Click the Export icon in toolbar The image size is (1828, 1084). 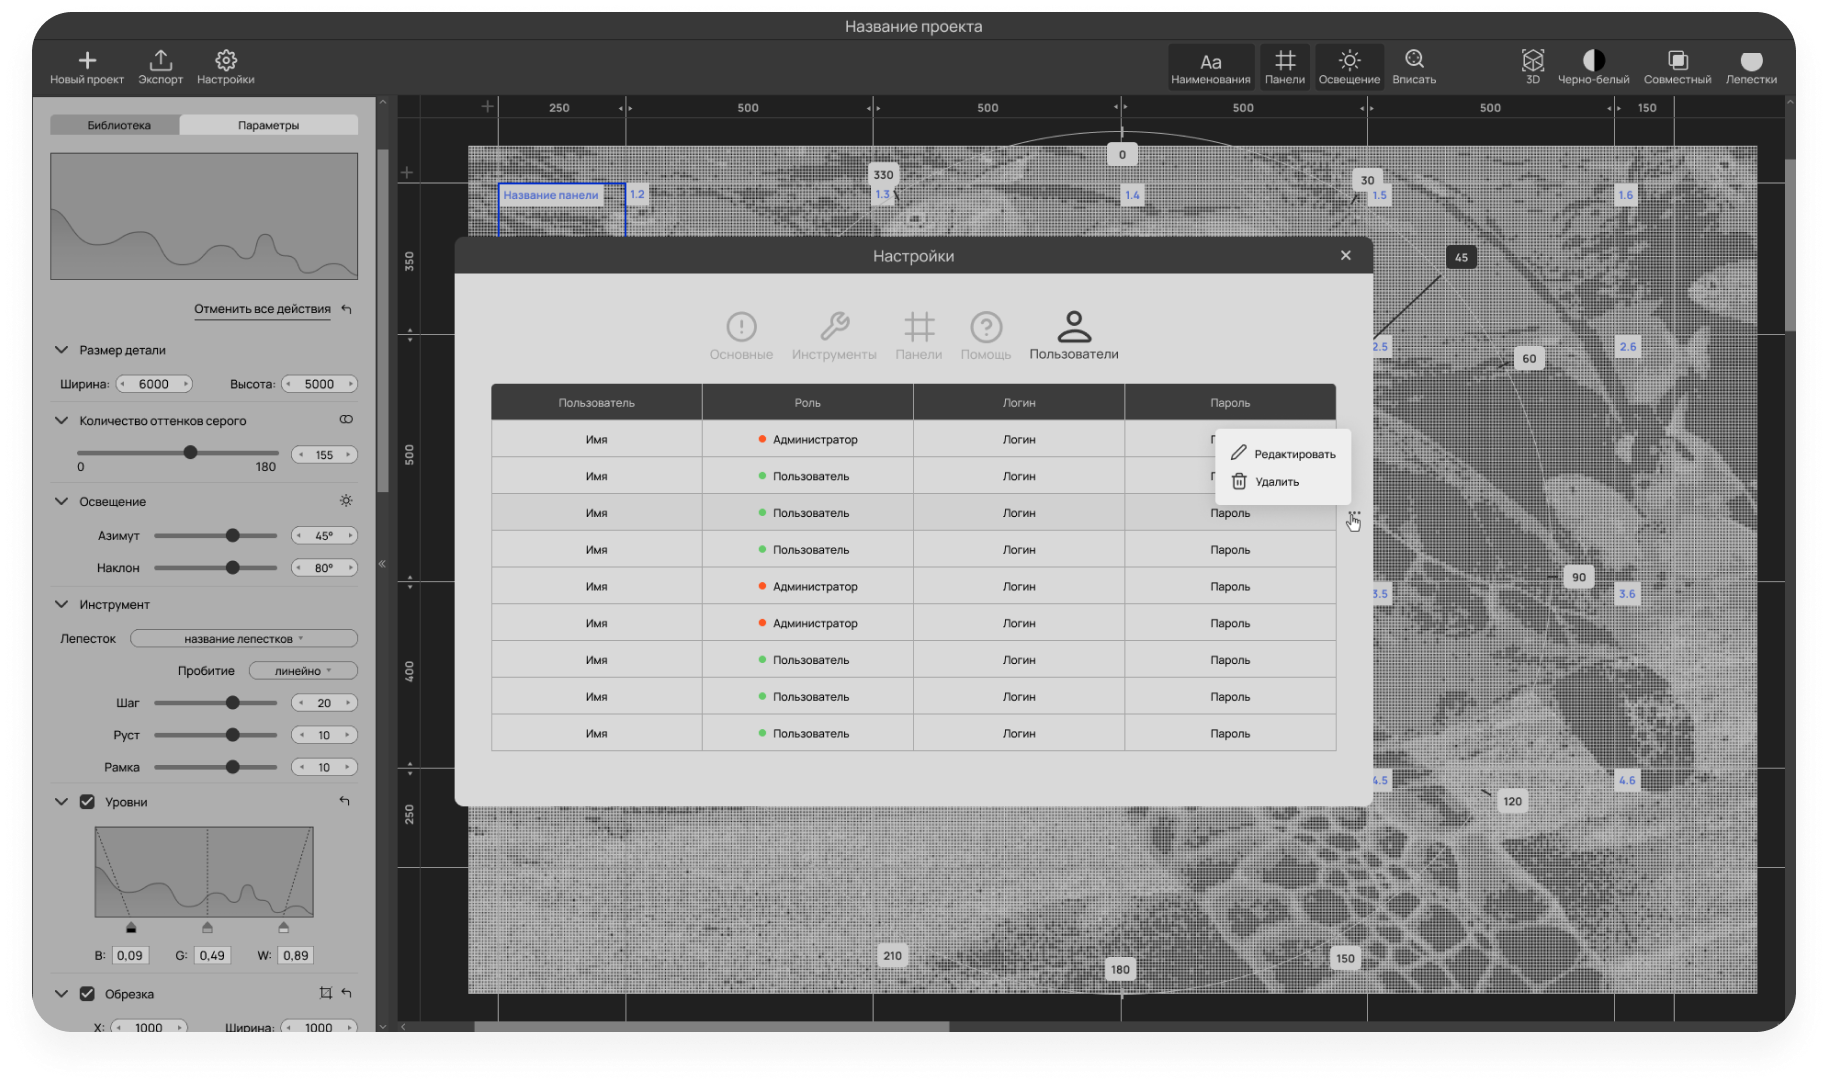coord(160,61)
